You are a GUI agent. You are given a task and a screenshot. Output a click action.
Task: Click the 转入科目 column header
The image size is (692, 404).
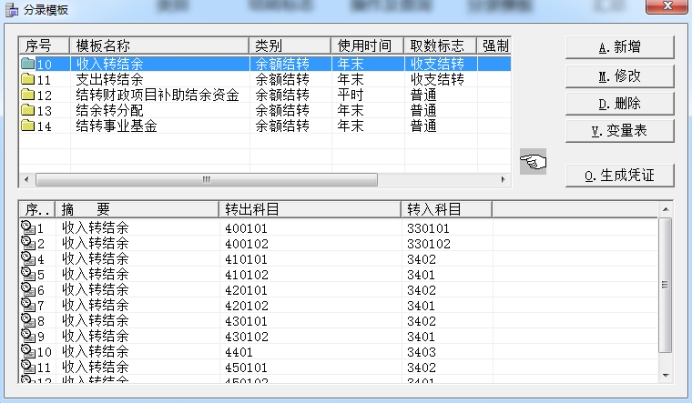coord(446,209)
